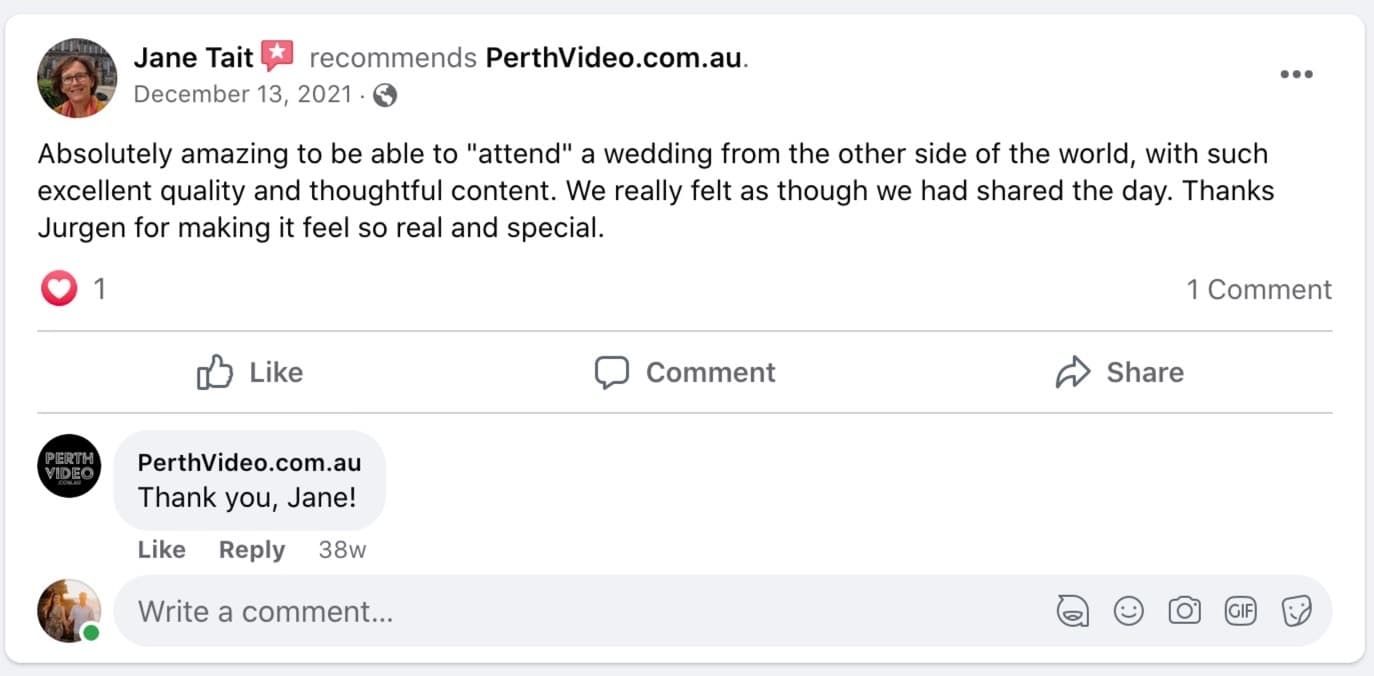This screenshot has height=676, width=1374.
Task: Open the GIF picker icon
Action: click(x=1240, y=611)
